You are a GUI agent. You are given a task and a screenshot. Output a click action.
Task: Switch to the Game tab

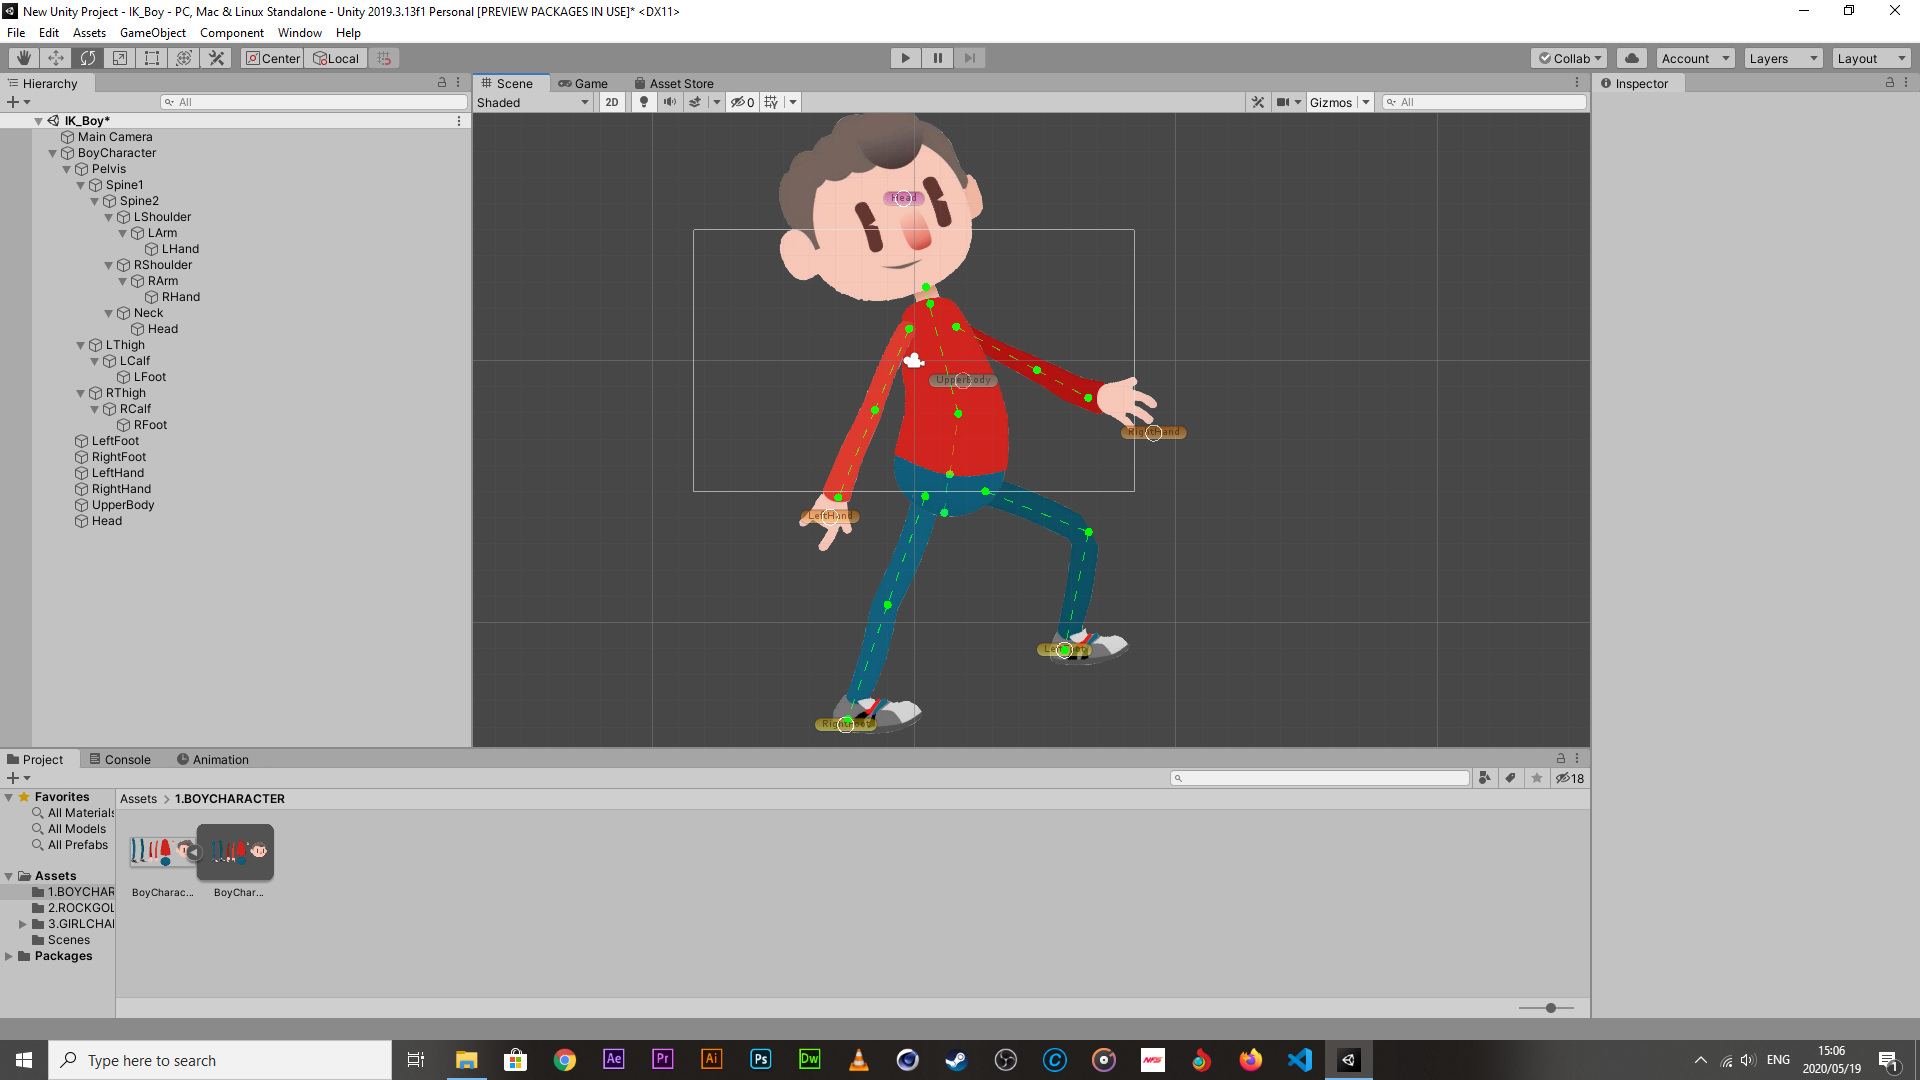[x=583, y=84]
